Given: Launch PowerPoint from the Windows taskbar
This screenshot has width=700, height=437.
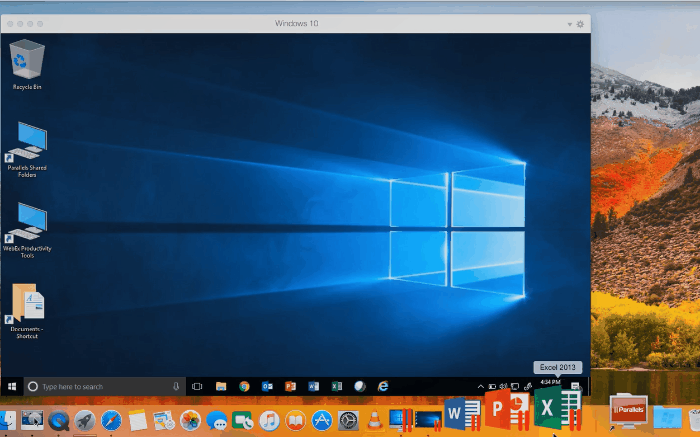Looking at the screenshot, I should (x=291, y=387).
